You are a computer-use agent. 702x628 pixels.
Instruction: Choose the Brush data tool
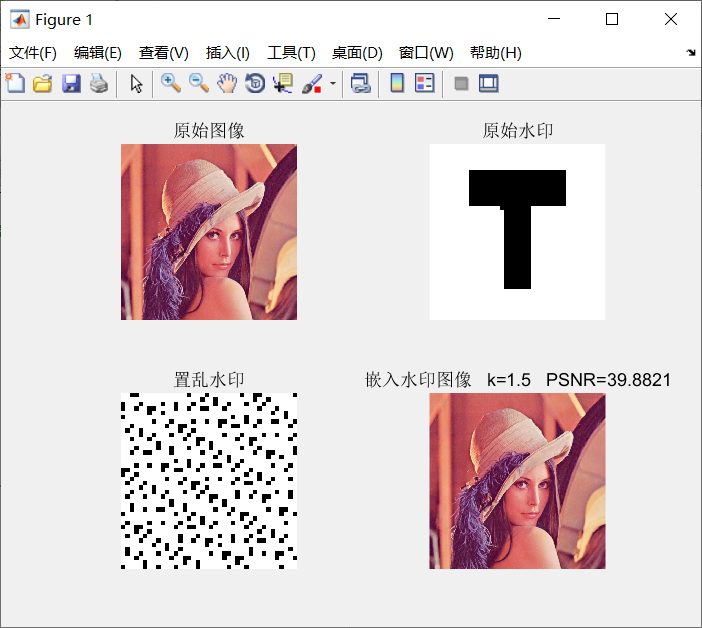click(312, 83)
